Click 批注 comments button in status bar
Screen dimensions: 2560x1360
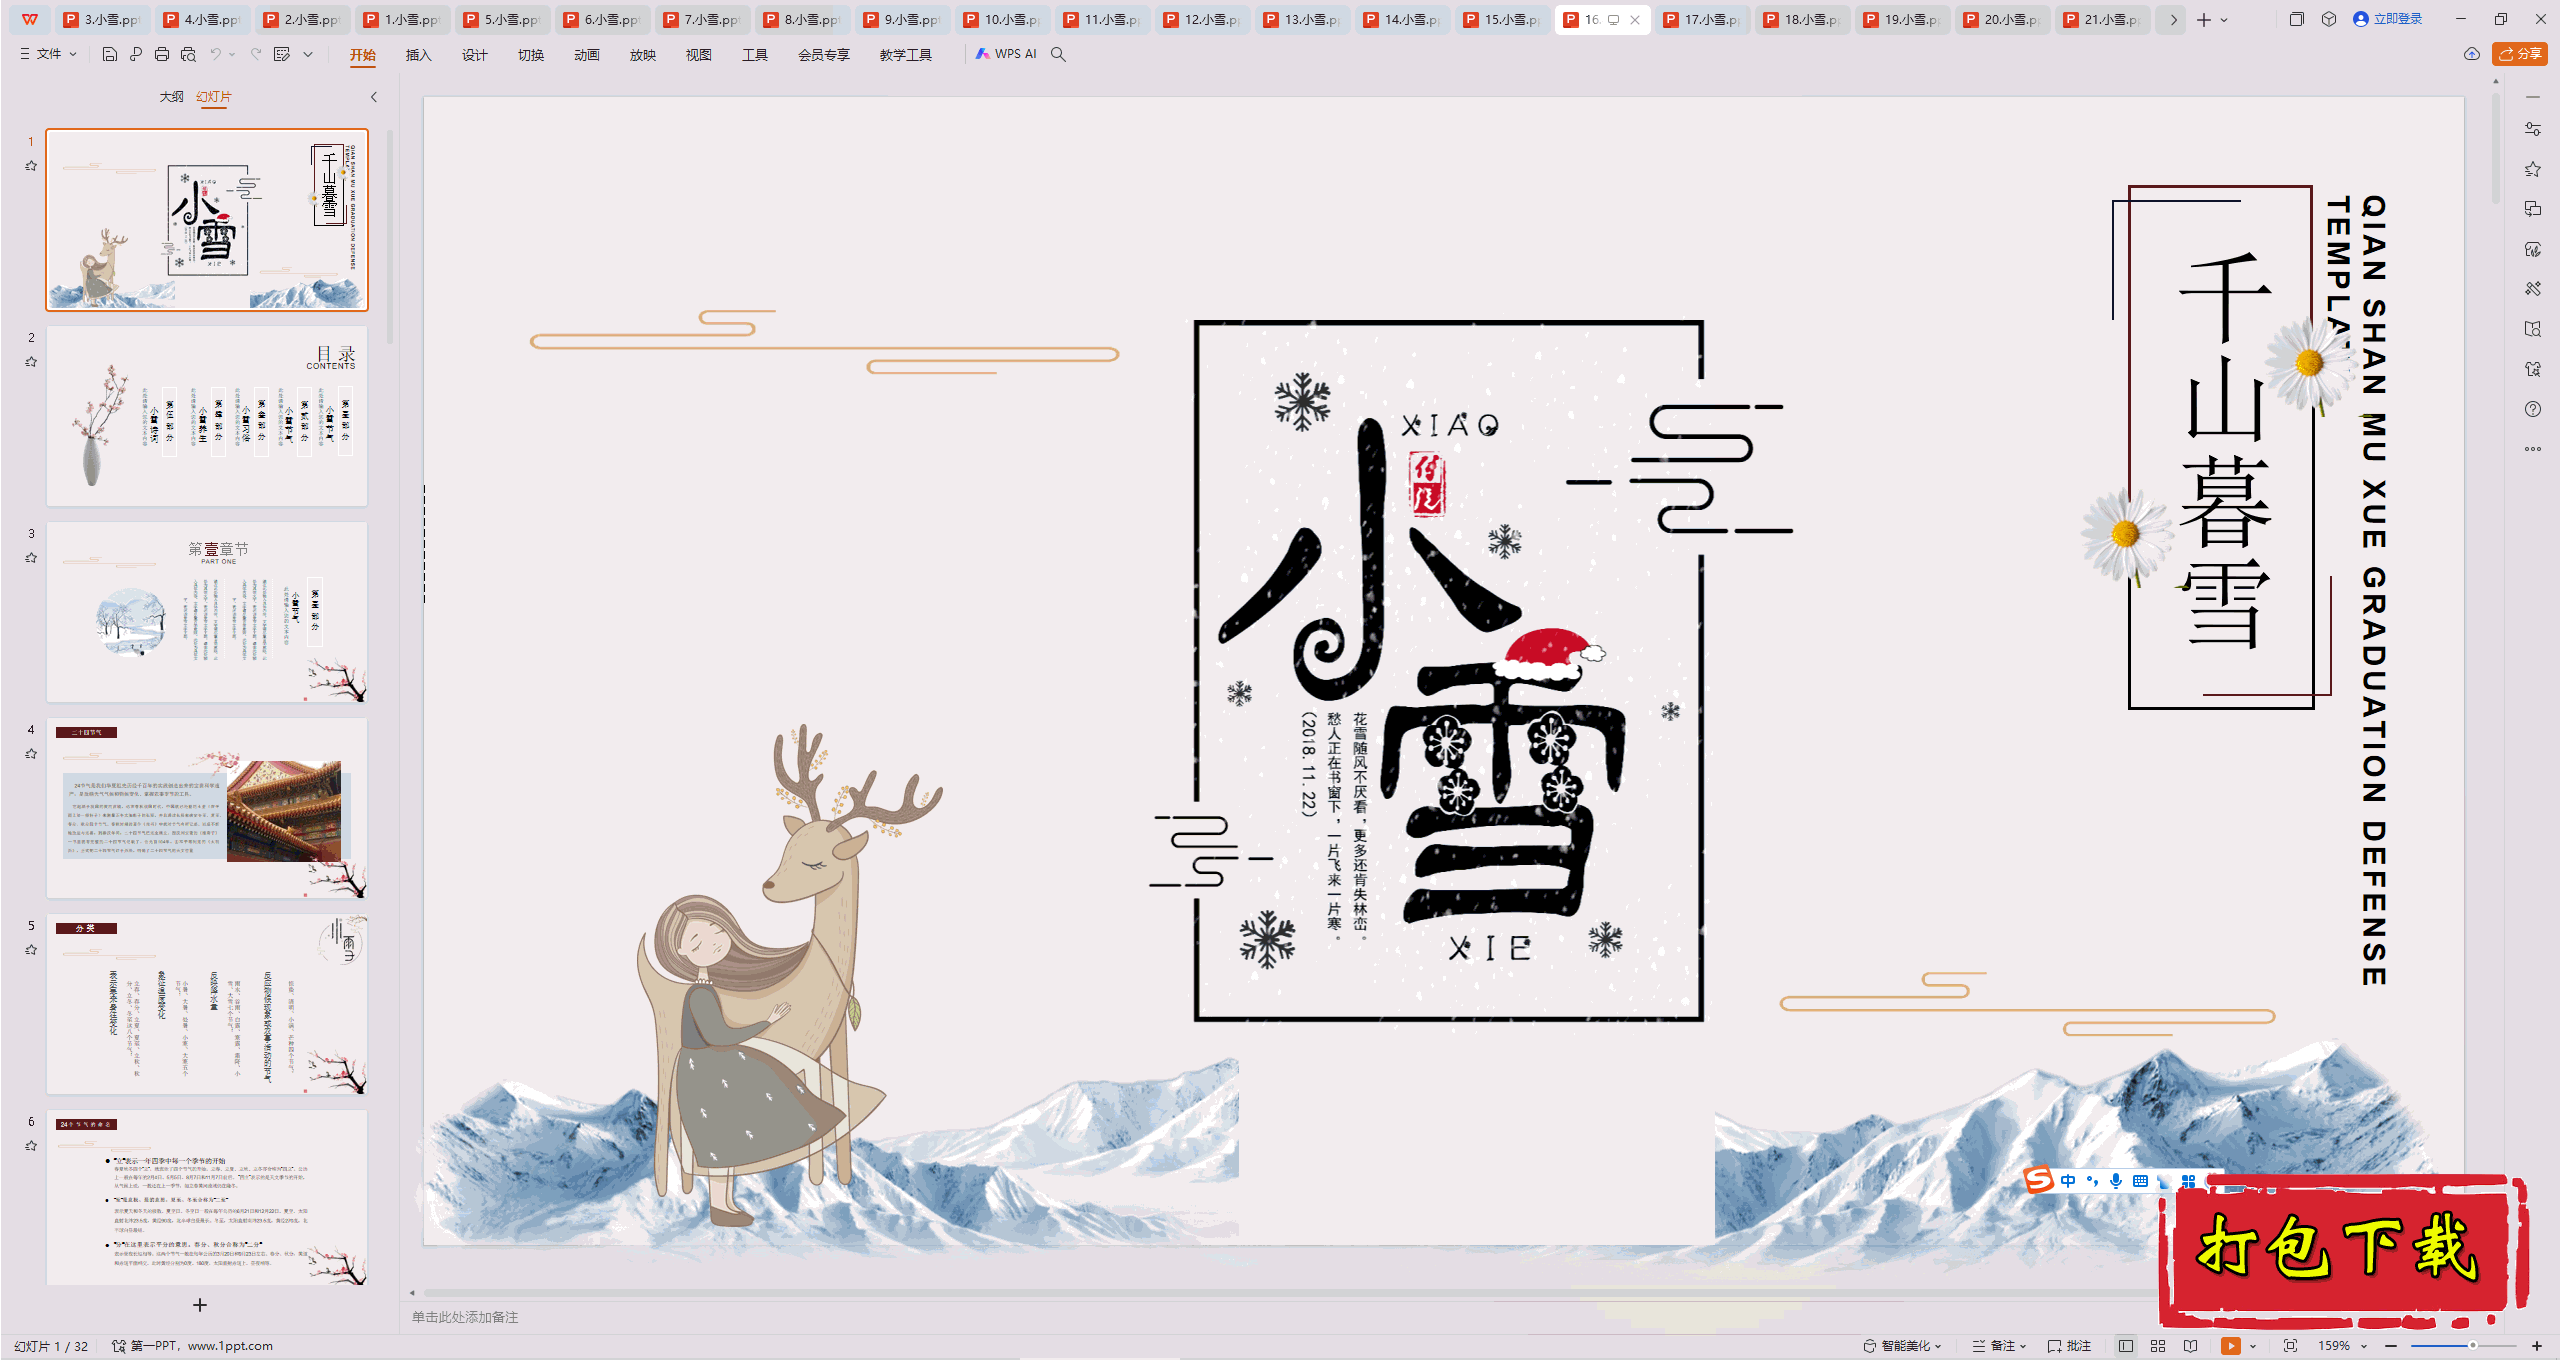tap(2069, 1346)
